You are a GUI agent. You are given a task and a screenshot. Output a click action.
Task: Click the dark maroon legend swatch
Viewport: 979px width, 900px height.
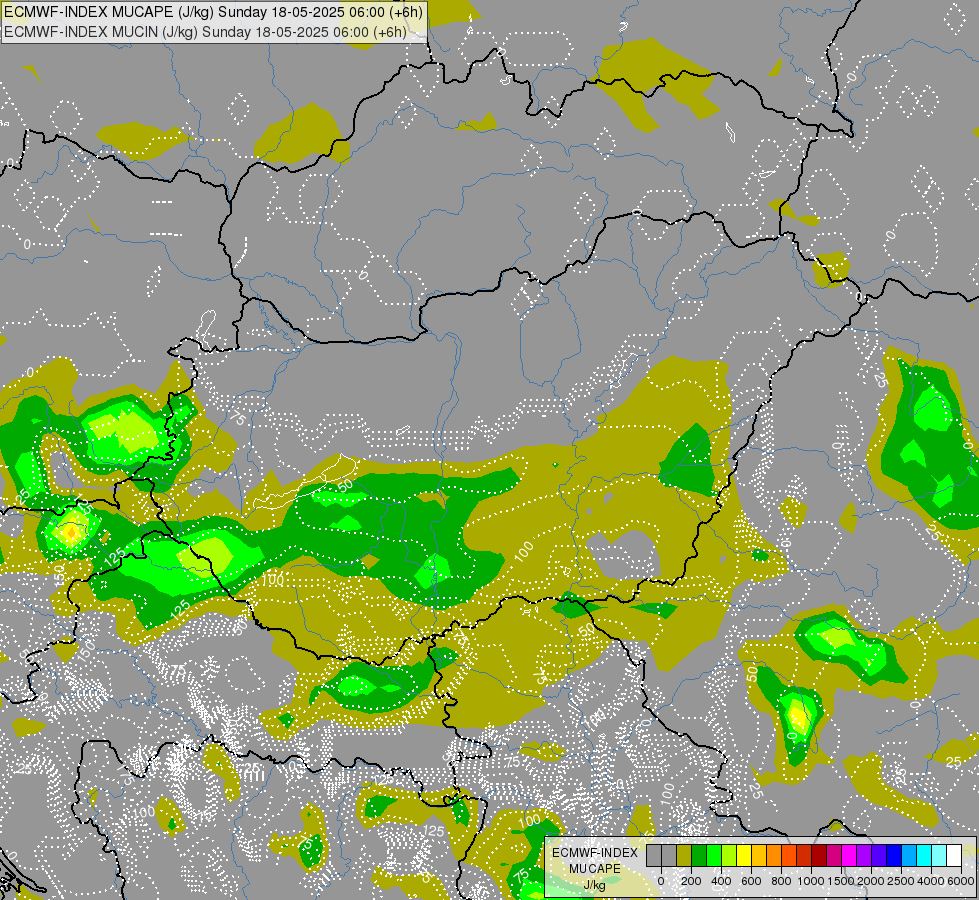click(819, 856)
